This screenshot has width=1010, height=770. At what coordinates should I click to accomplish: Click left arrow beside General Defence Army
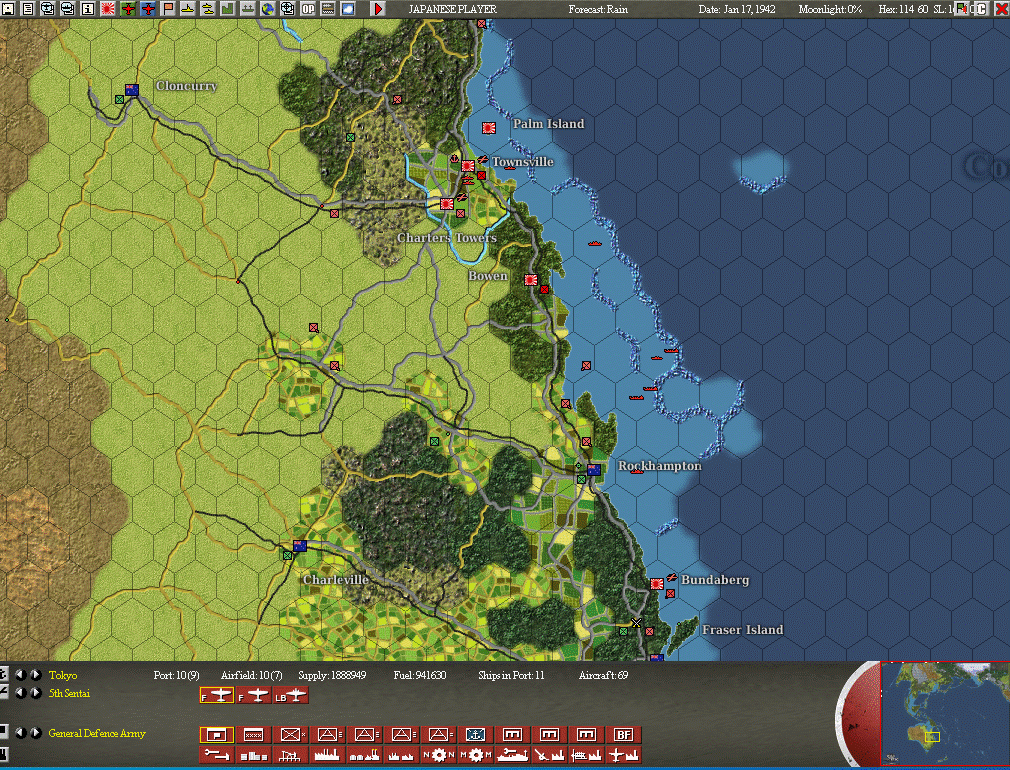pyautogui.click(x=21, y=733)
